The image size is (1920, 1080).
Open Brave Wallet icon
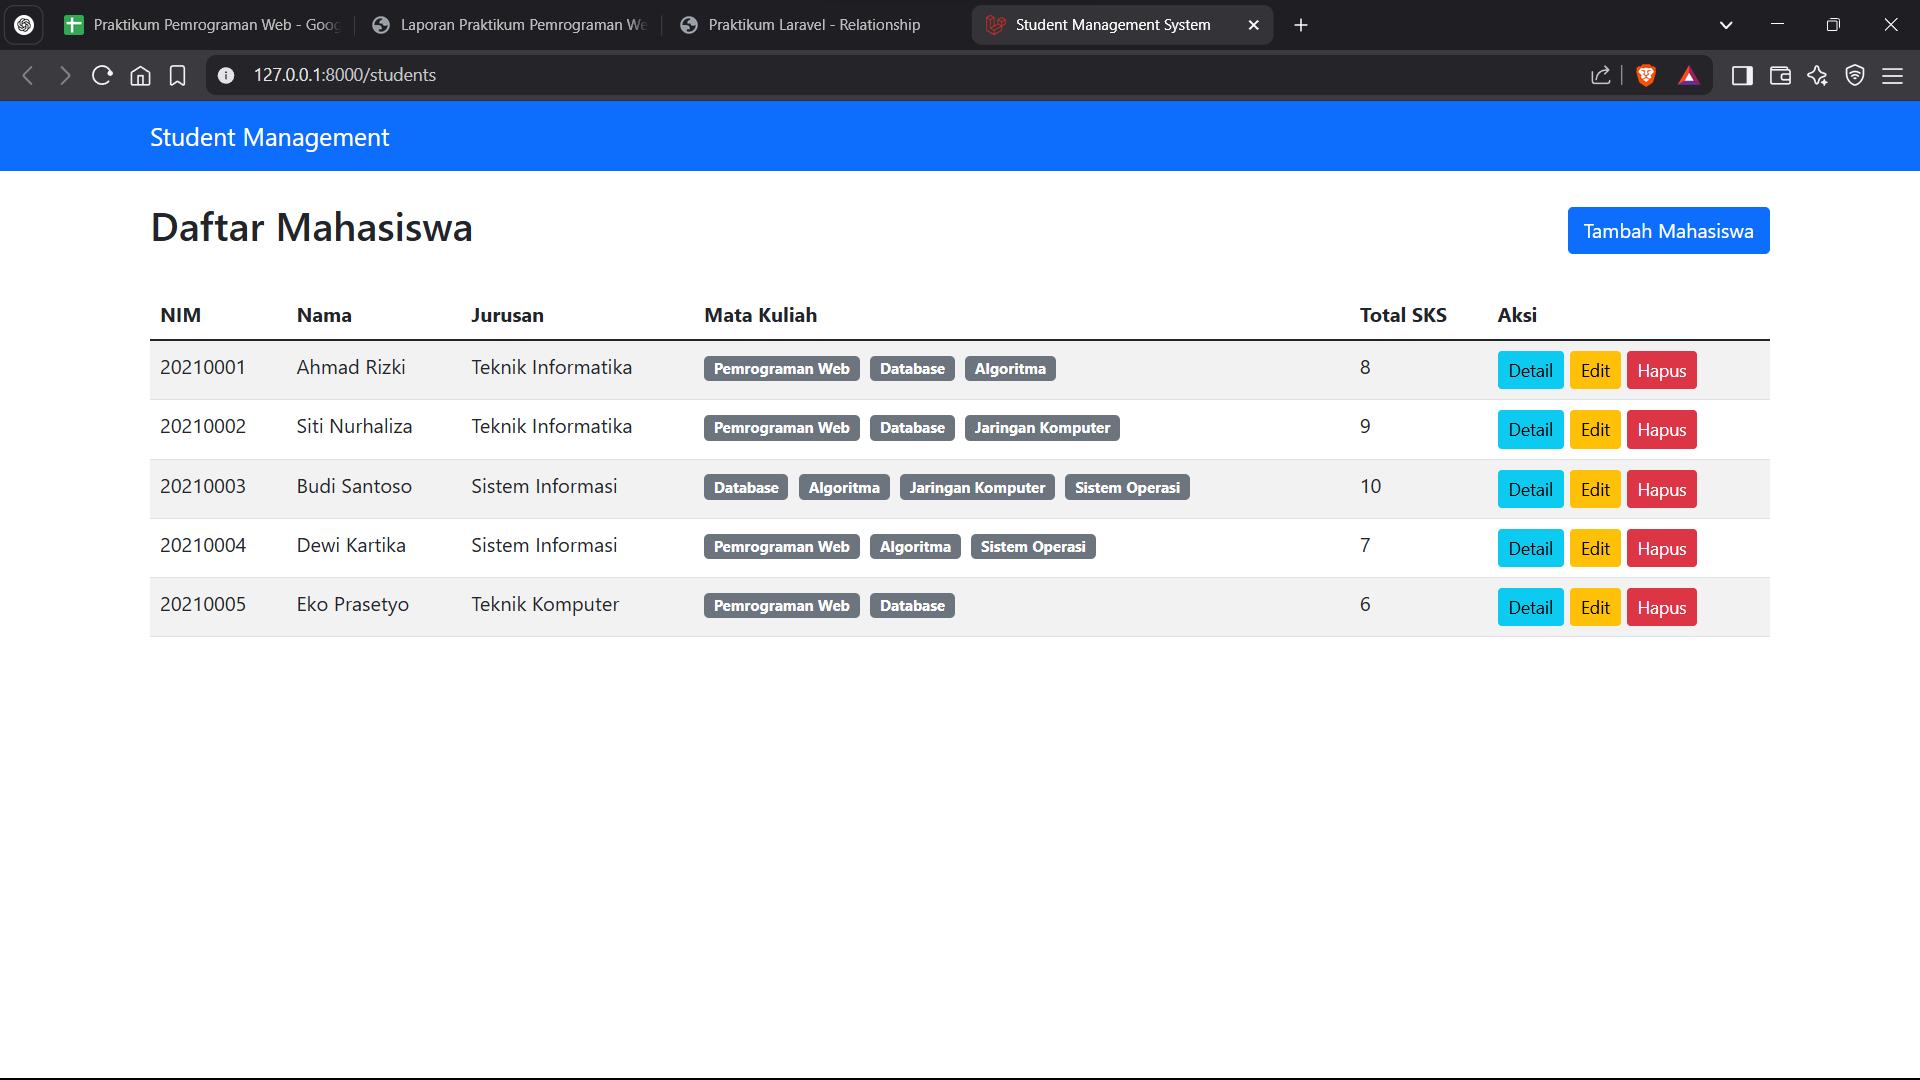1780,75
